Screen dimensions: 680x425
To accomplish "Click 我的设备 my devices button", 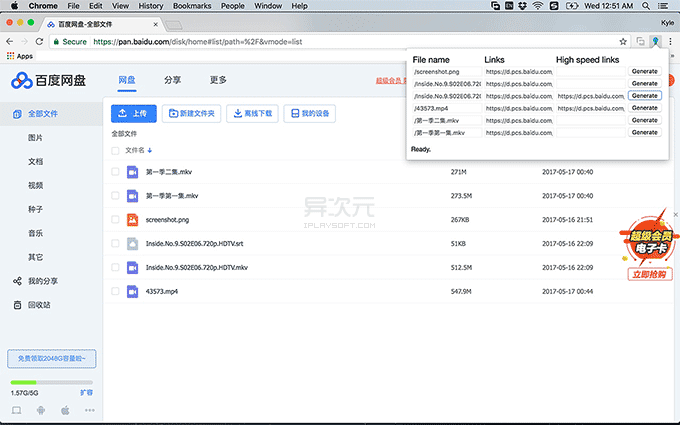I will point(310,114).
